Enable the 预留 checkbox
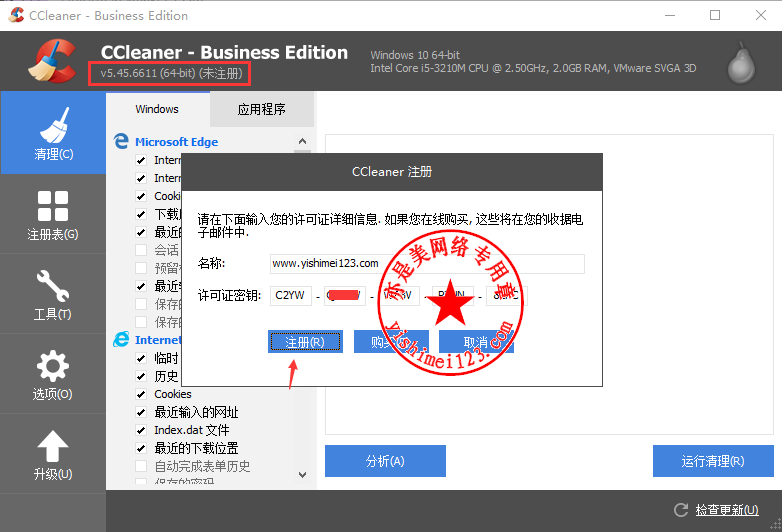 point(141,268)
